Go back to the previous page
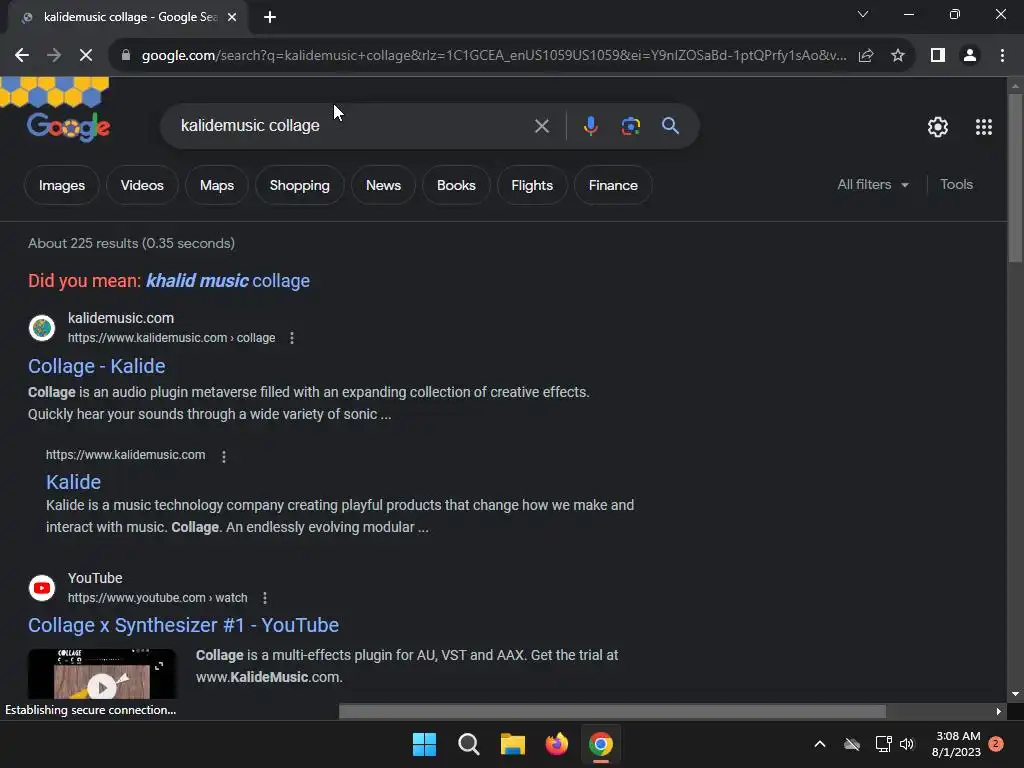Image resolution: width=1024 pixels, height=768 pixels. [x=22, y=56]
